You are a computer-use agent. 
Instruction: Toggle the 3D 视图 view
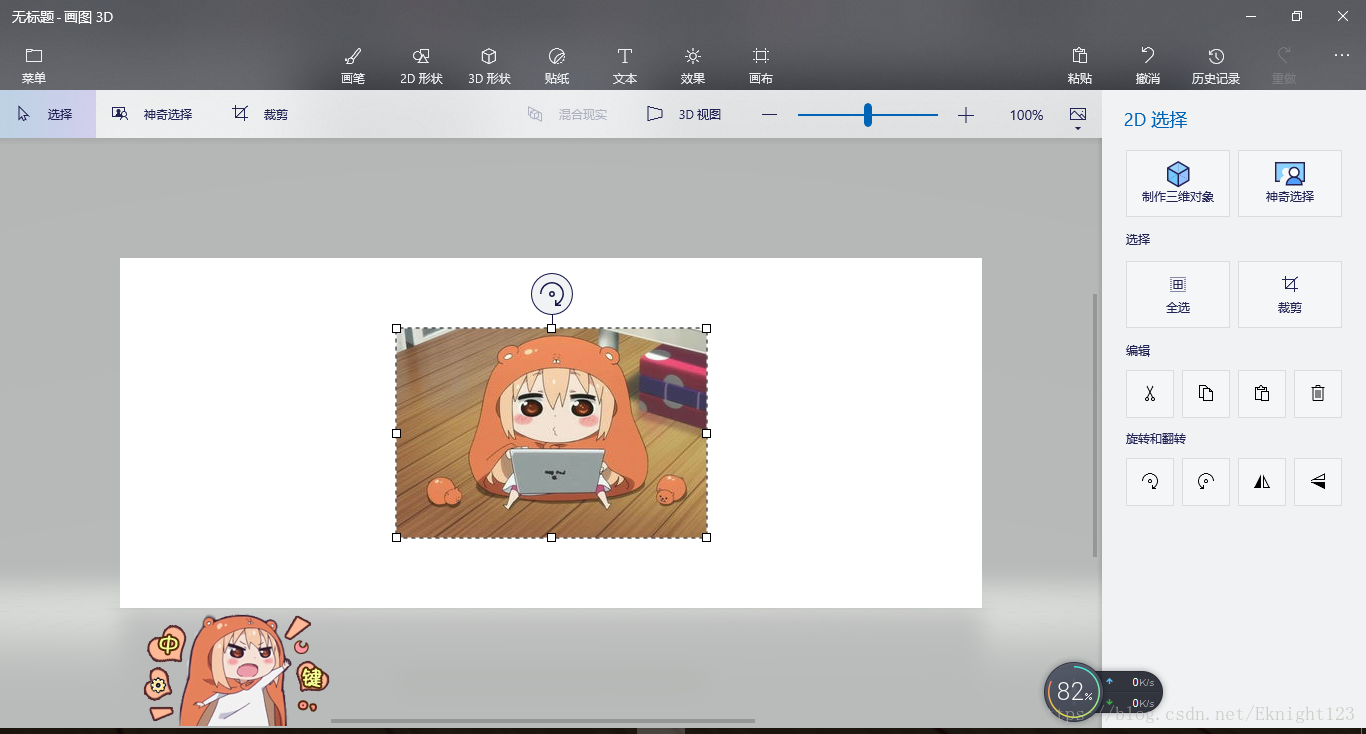click(684, 114)
